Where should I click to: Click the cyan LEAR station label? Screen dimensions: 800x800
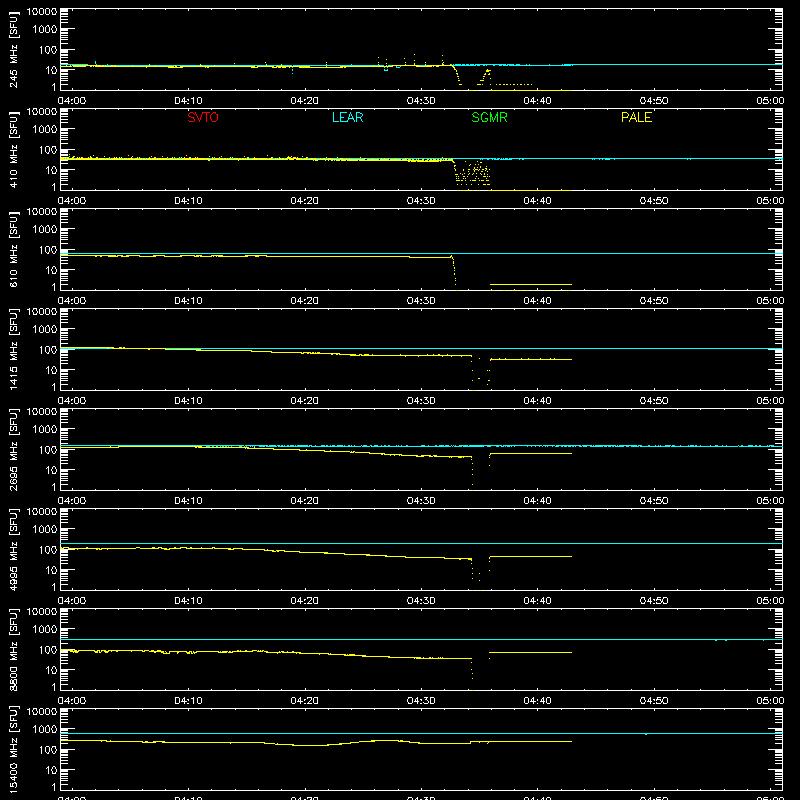coord(347,117)
